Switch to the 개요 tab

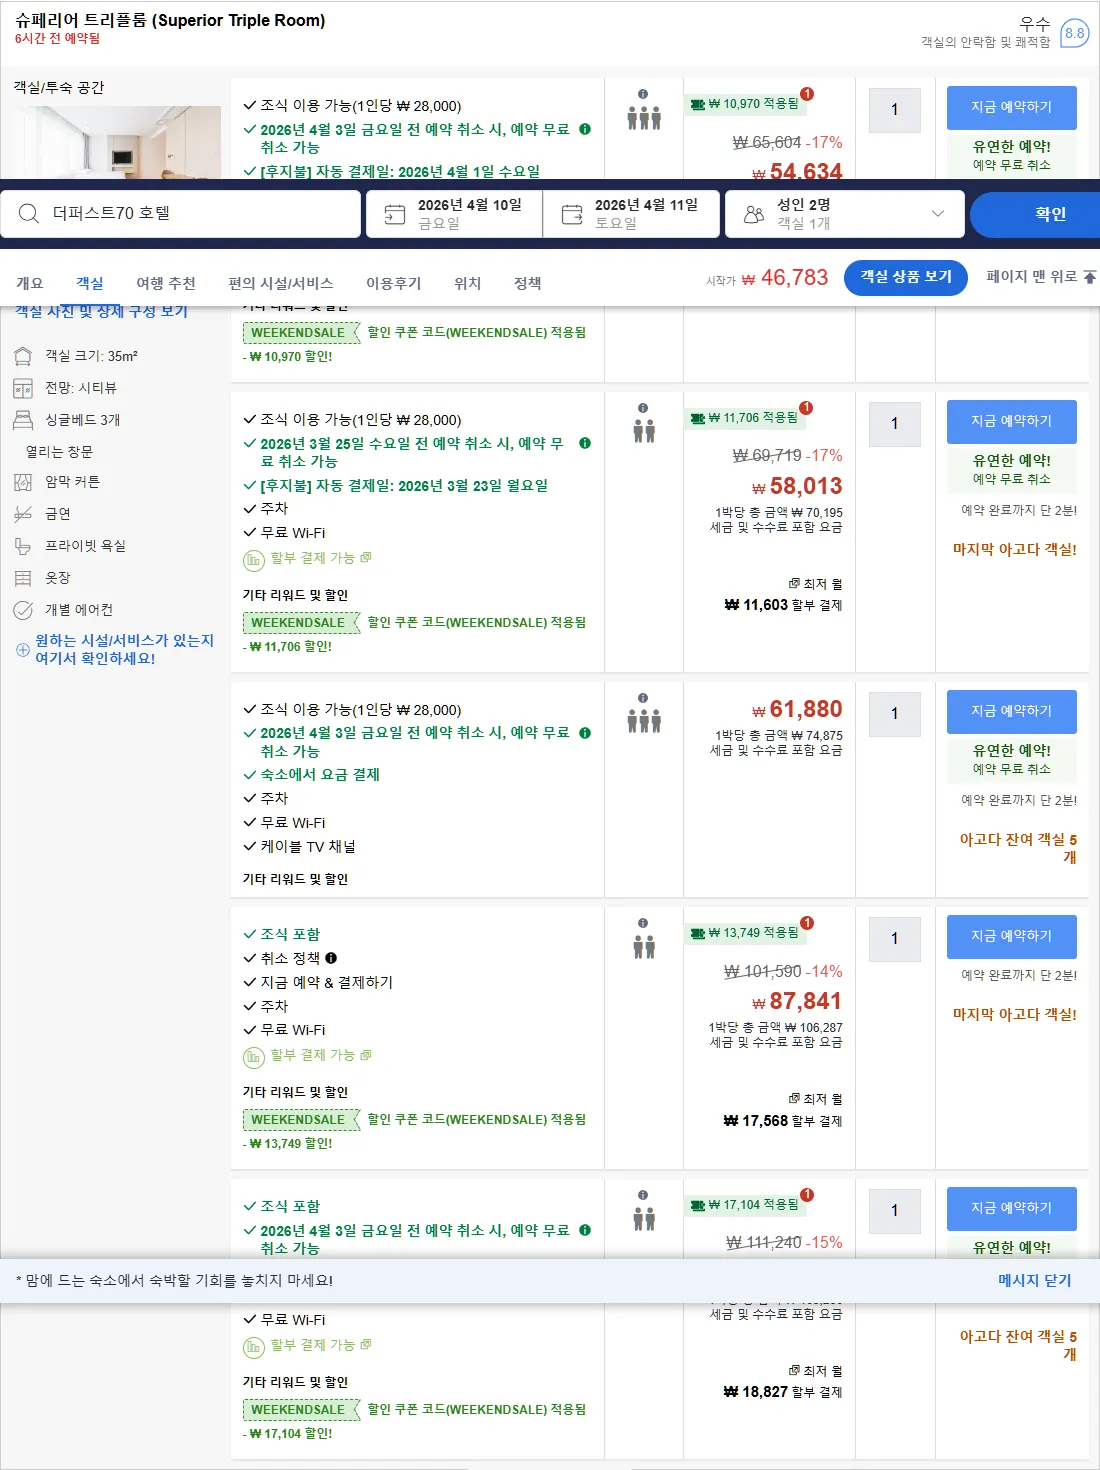pos(29,283)
